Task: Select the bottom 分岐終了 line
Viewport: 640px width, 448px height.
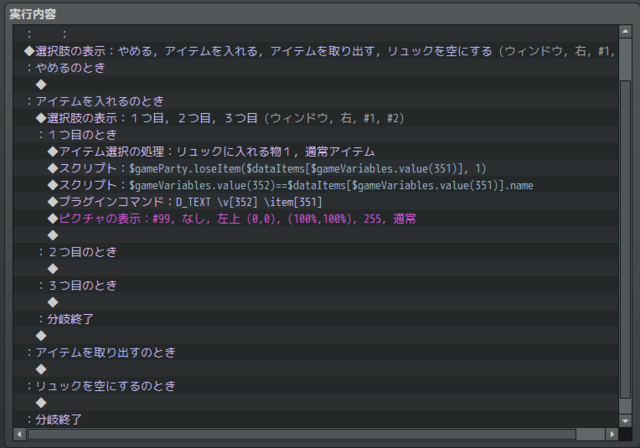Action: pyautogui.click(x=316, y=419)
